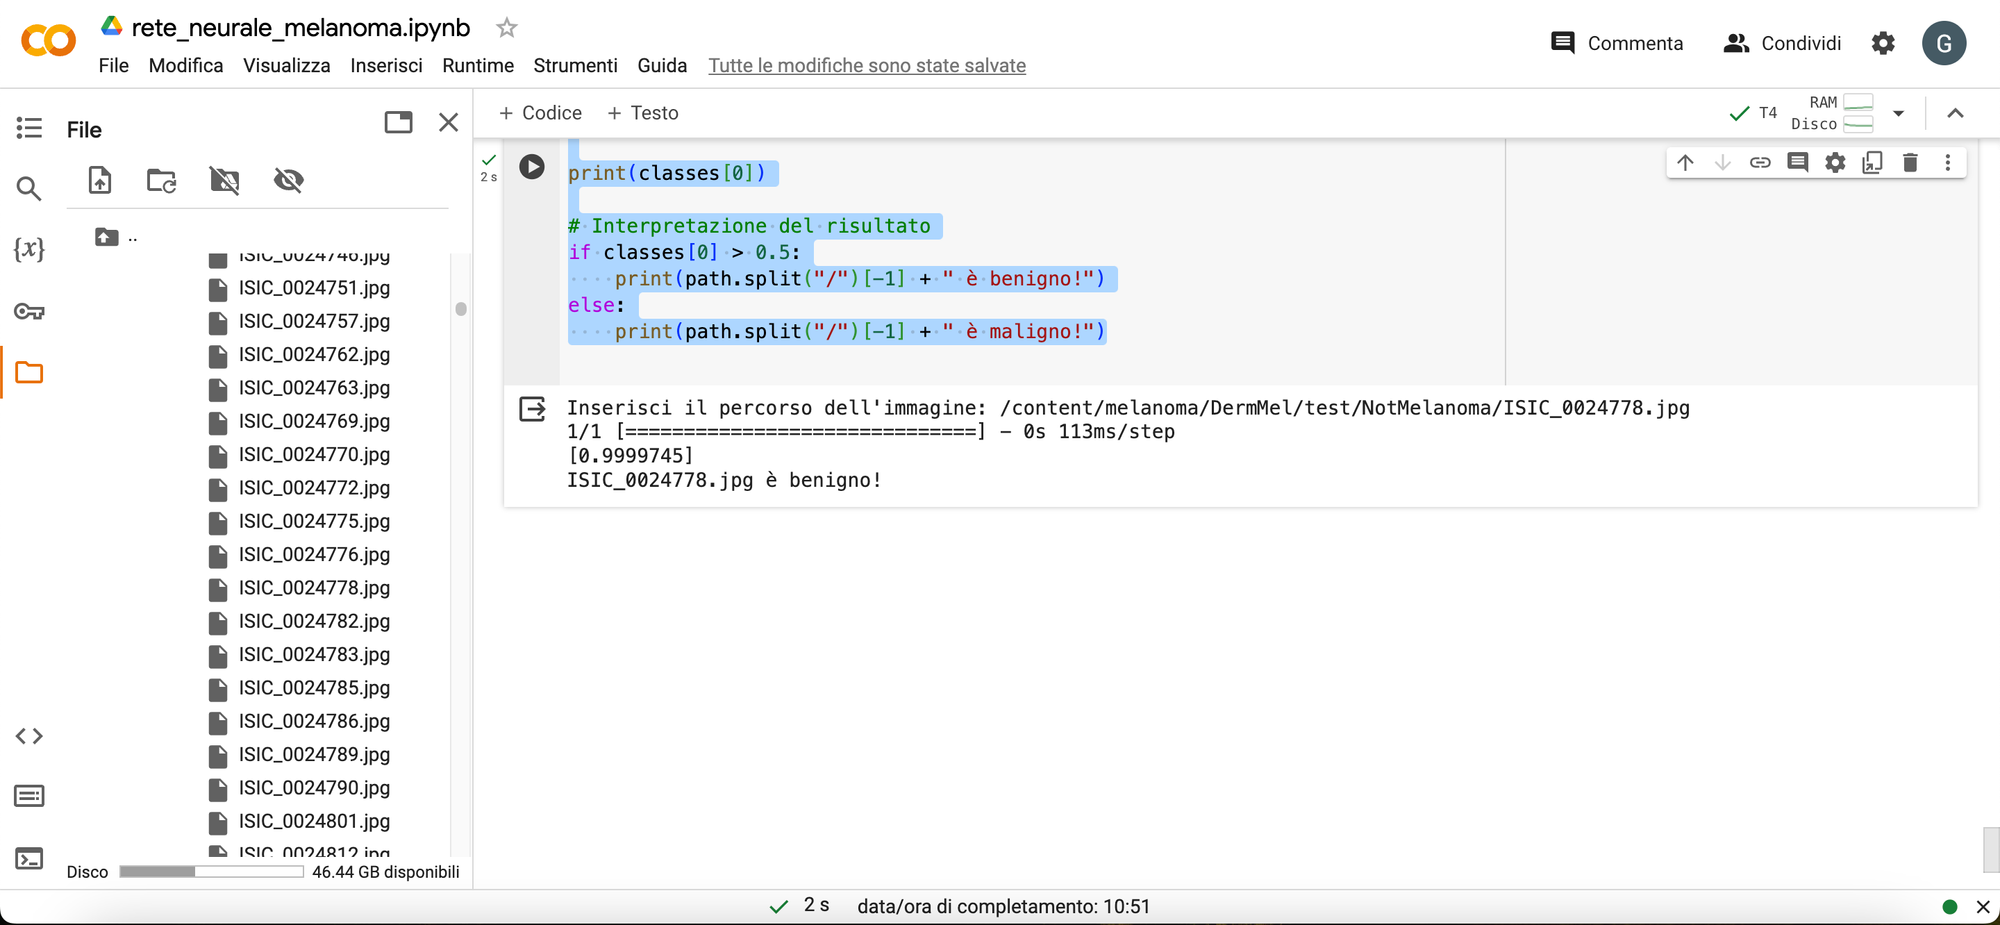The image size is (2000, 925).
Task: Close the bottom status bar
Action: [x=1983, y=907]
